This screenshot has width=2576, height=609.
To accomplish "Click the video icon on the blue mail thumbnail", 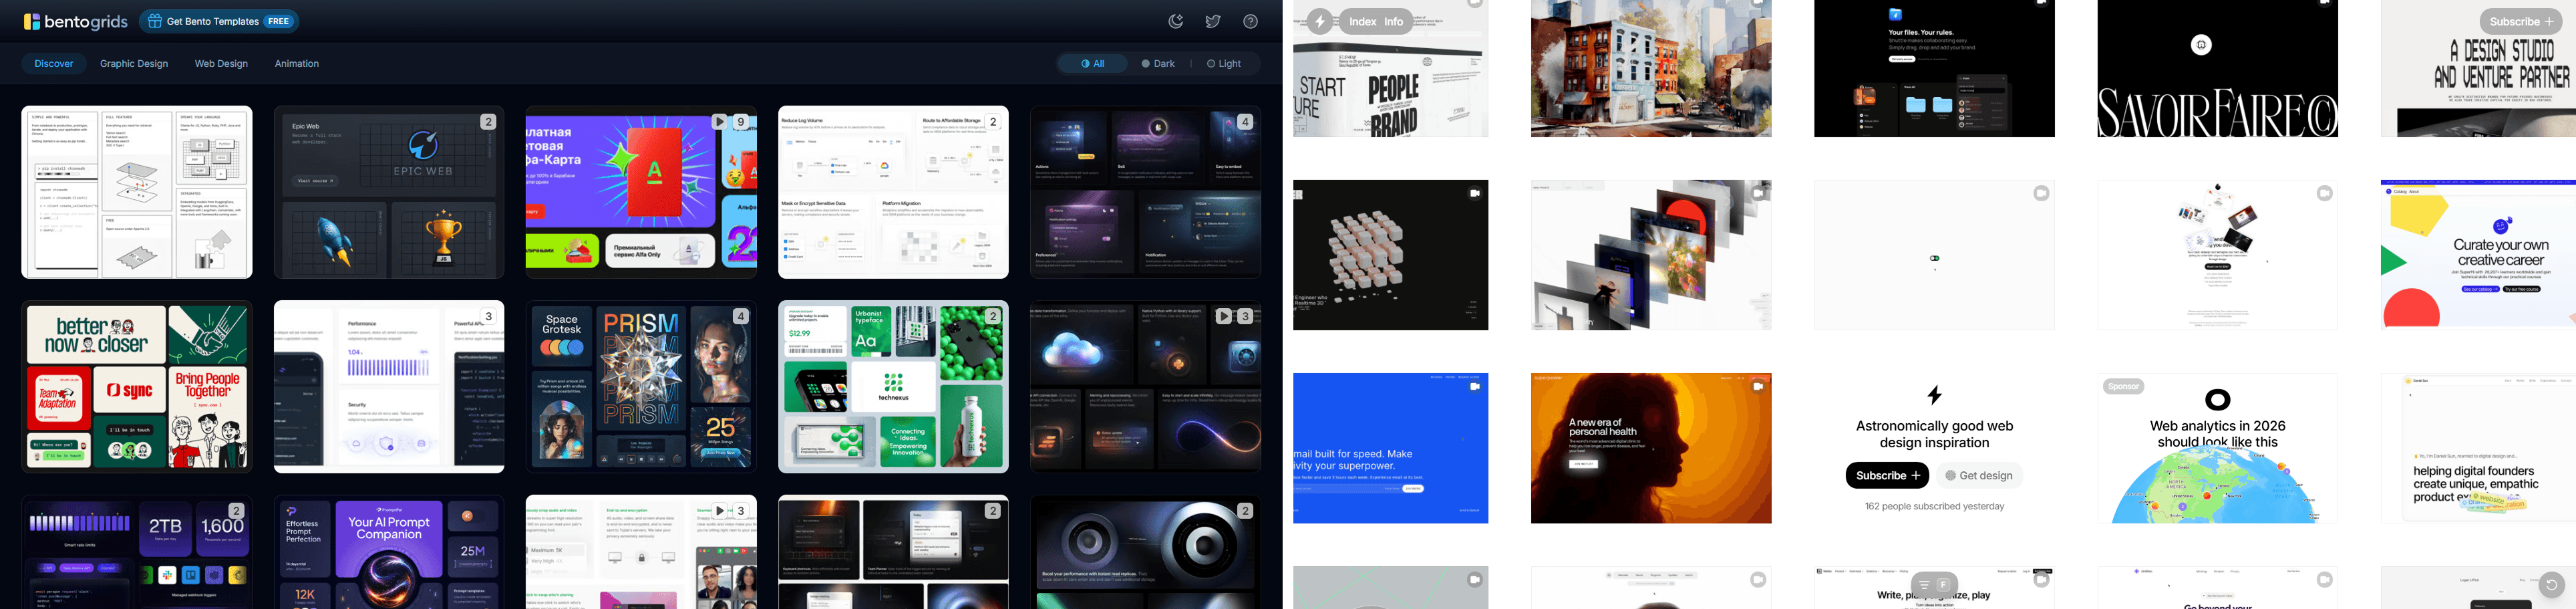I will click(1474, 386).
